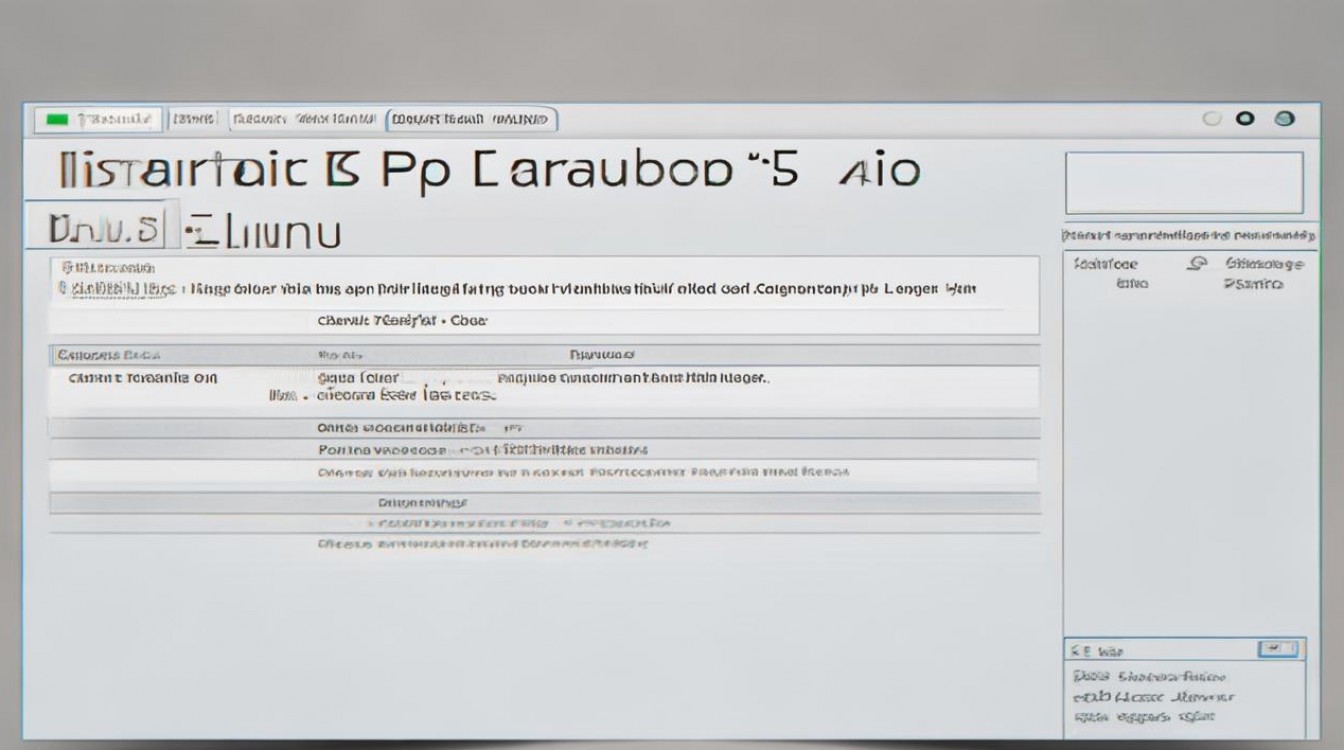Select the last line in bottom-right list

[x=1143, y=717]
